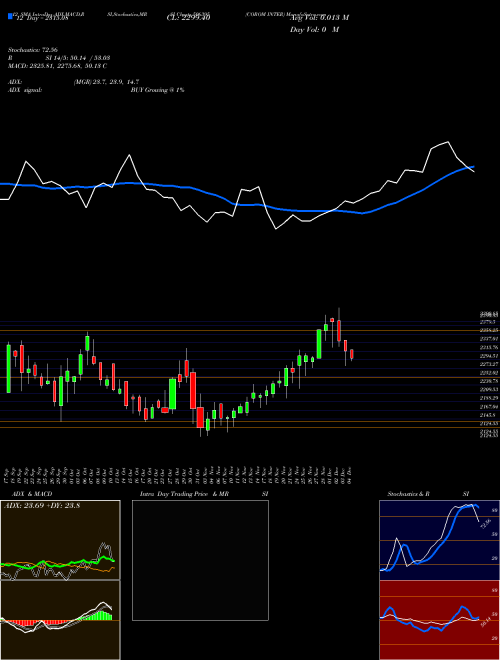Screen dimensions: 500x660
Task: Click the 72.56 value in Stochastics chart
Action: [485, 524]
